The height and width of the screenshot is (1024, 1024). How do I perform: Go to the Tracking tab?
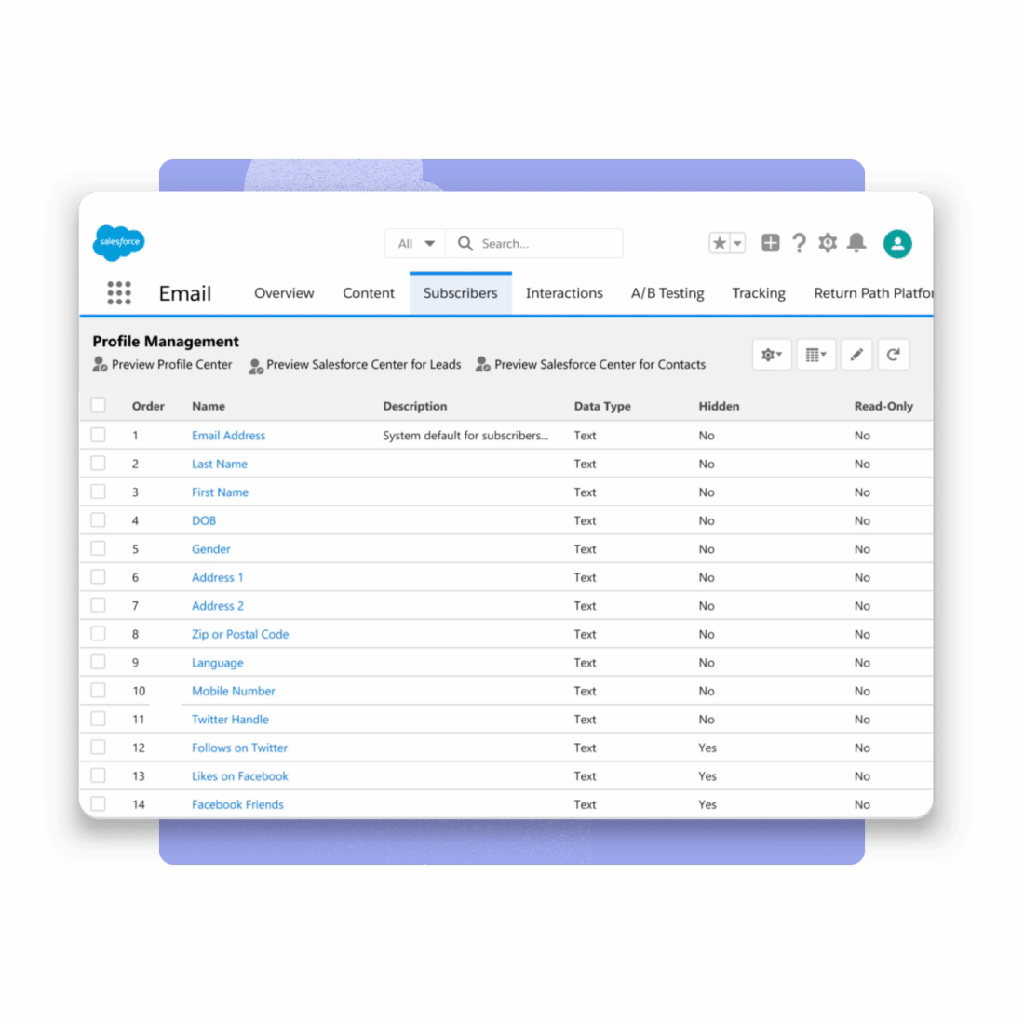click(x=758, y=293)
